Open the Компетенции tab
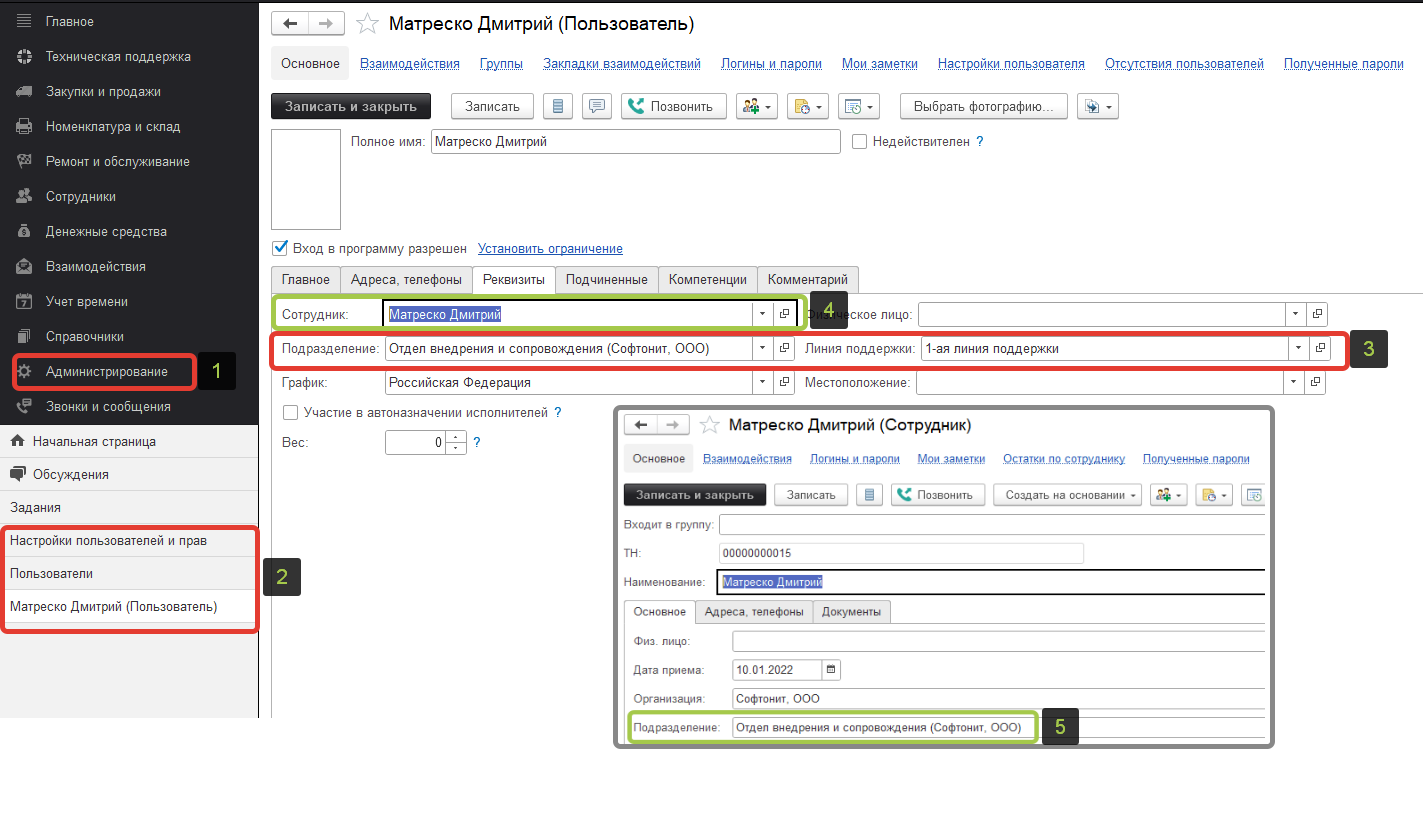Image resolution: width=1423 pixels, height=814 pixels. coord(707,280)
